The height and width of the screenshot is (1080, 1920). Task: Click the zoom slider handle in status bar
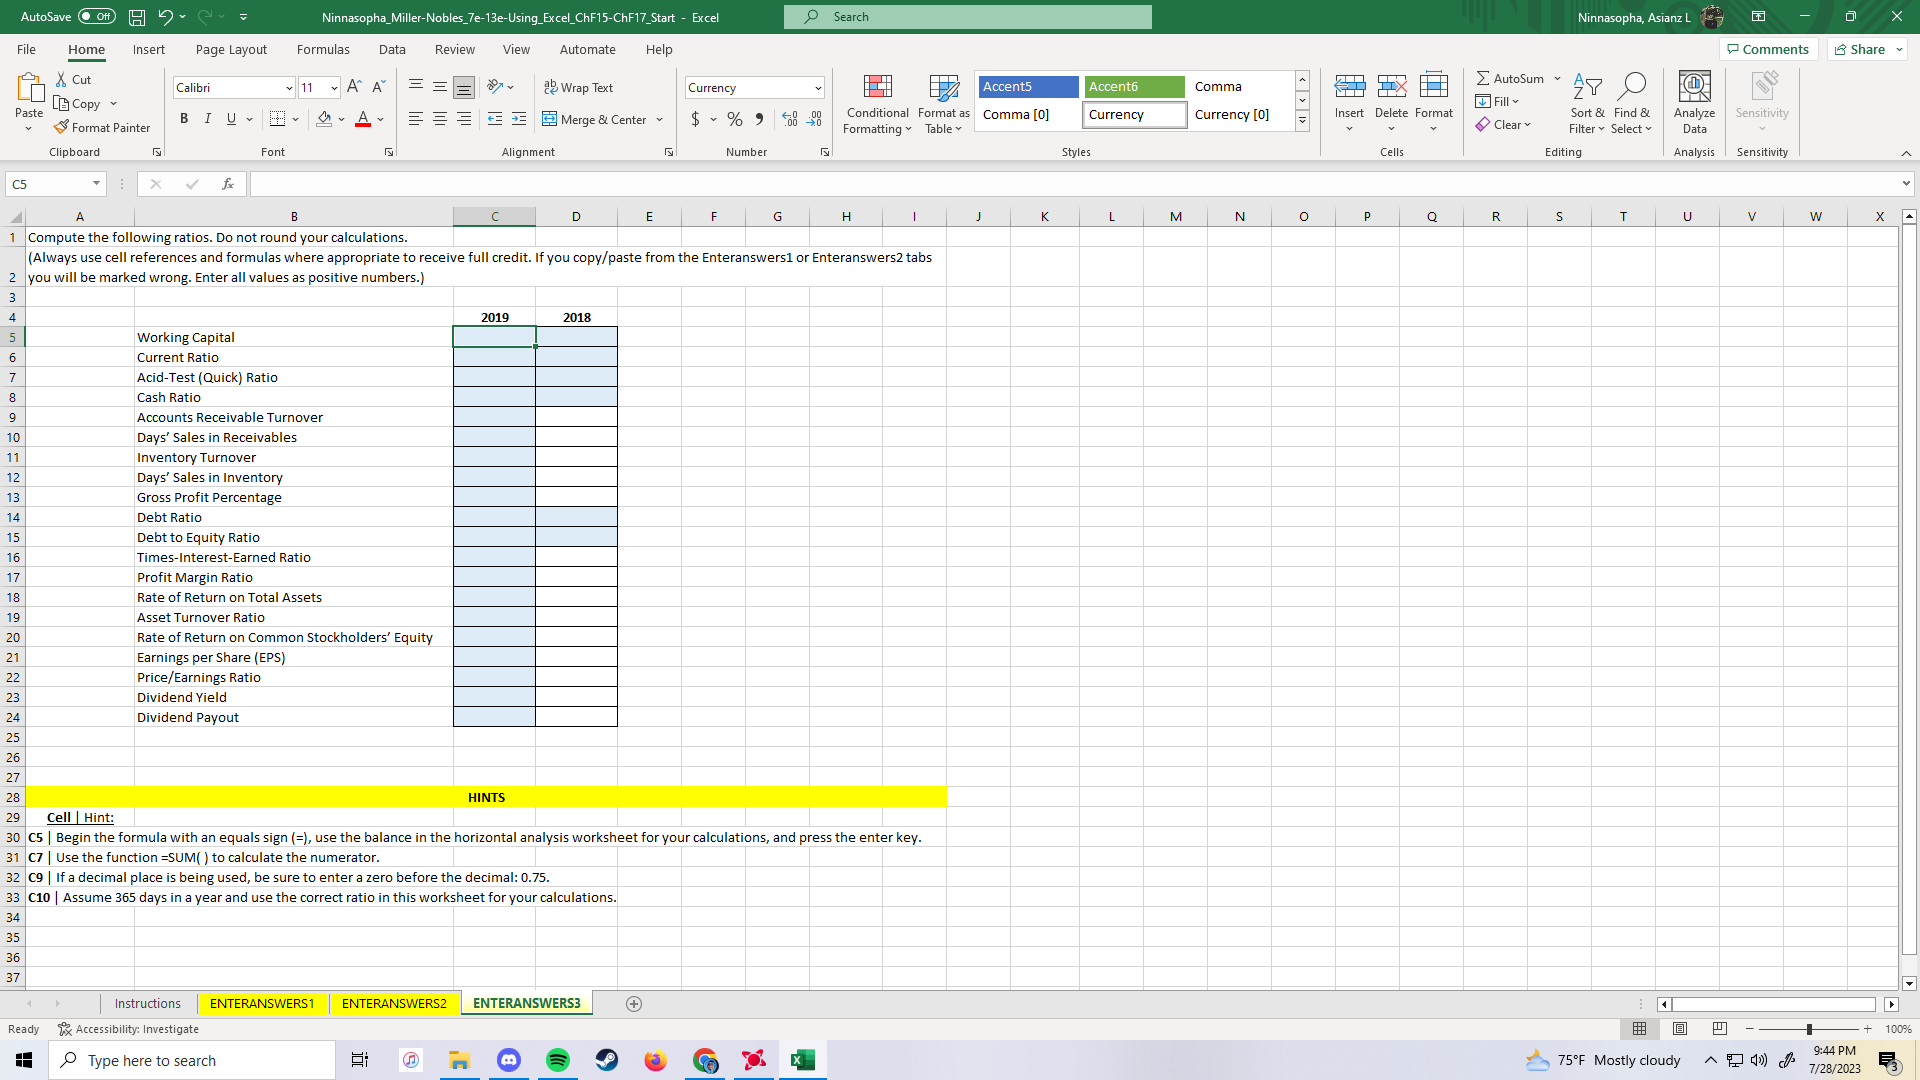pos(1809,1029)
